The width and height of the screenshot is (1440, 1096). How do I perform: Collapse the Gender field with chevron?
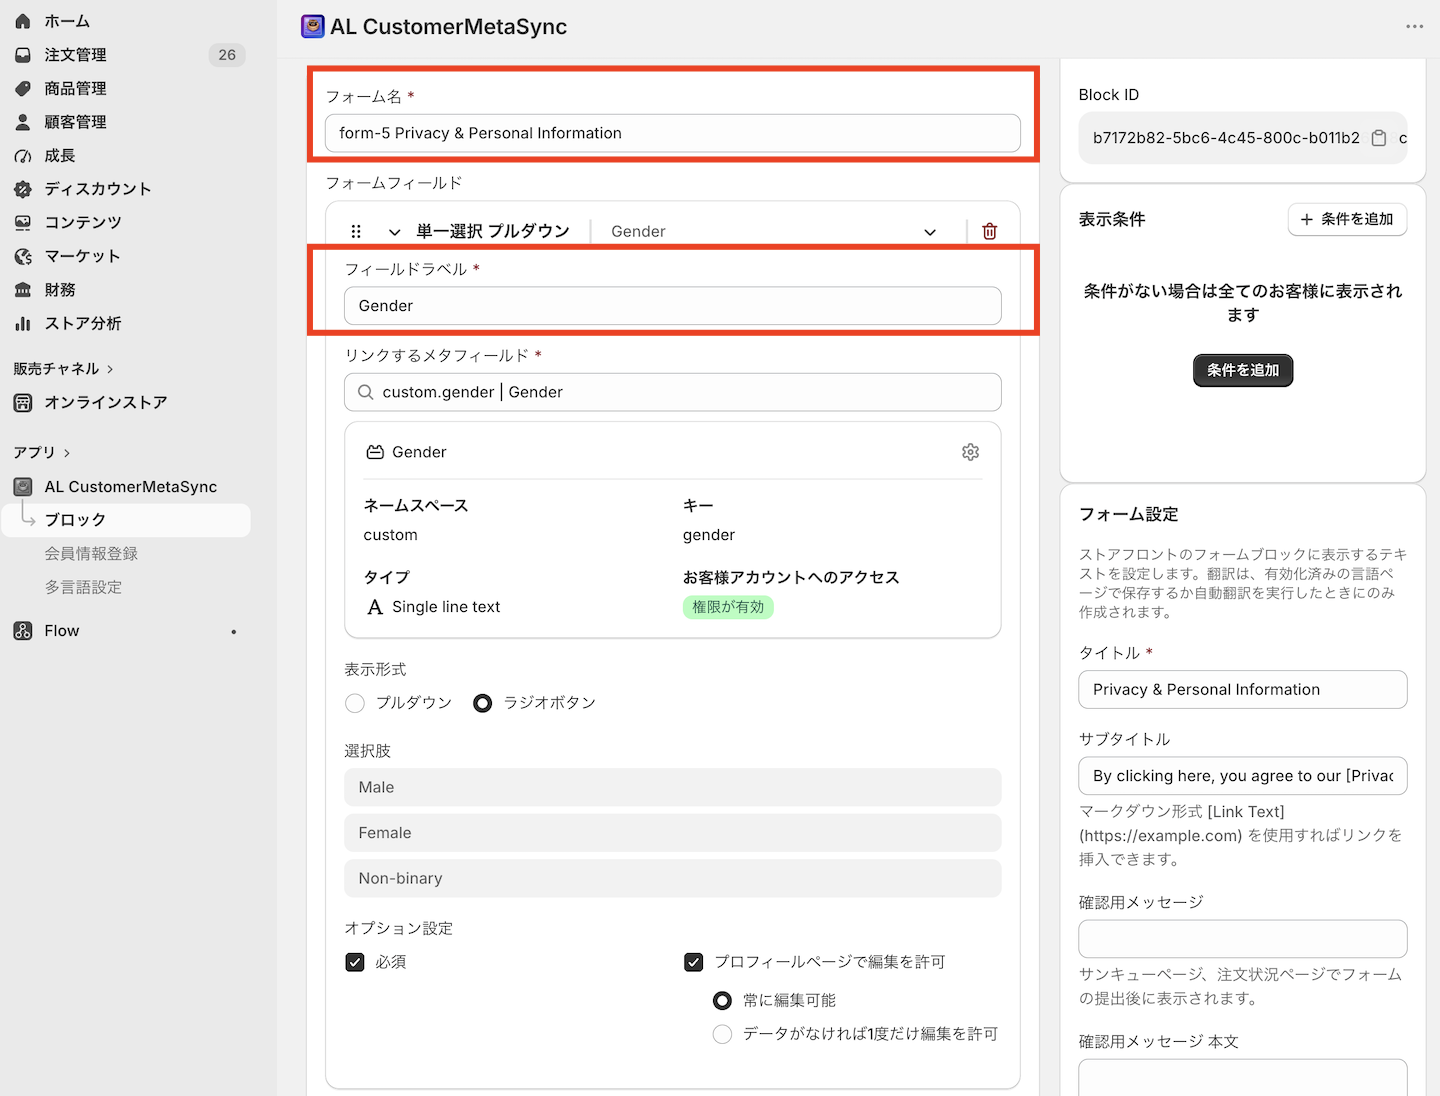point(394,231)
